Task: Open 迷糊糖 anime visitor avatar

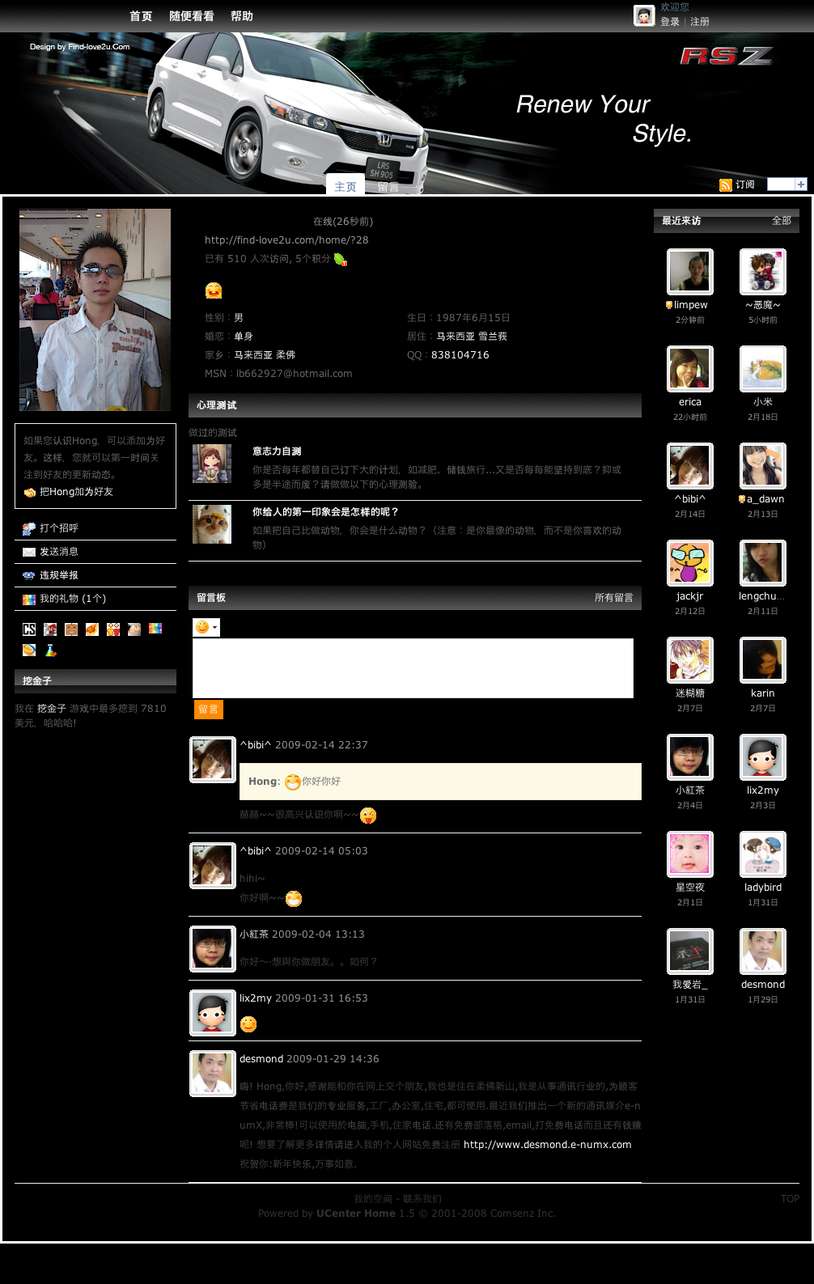Action: (x=690, y=660)
